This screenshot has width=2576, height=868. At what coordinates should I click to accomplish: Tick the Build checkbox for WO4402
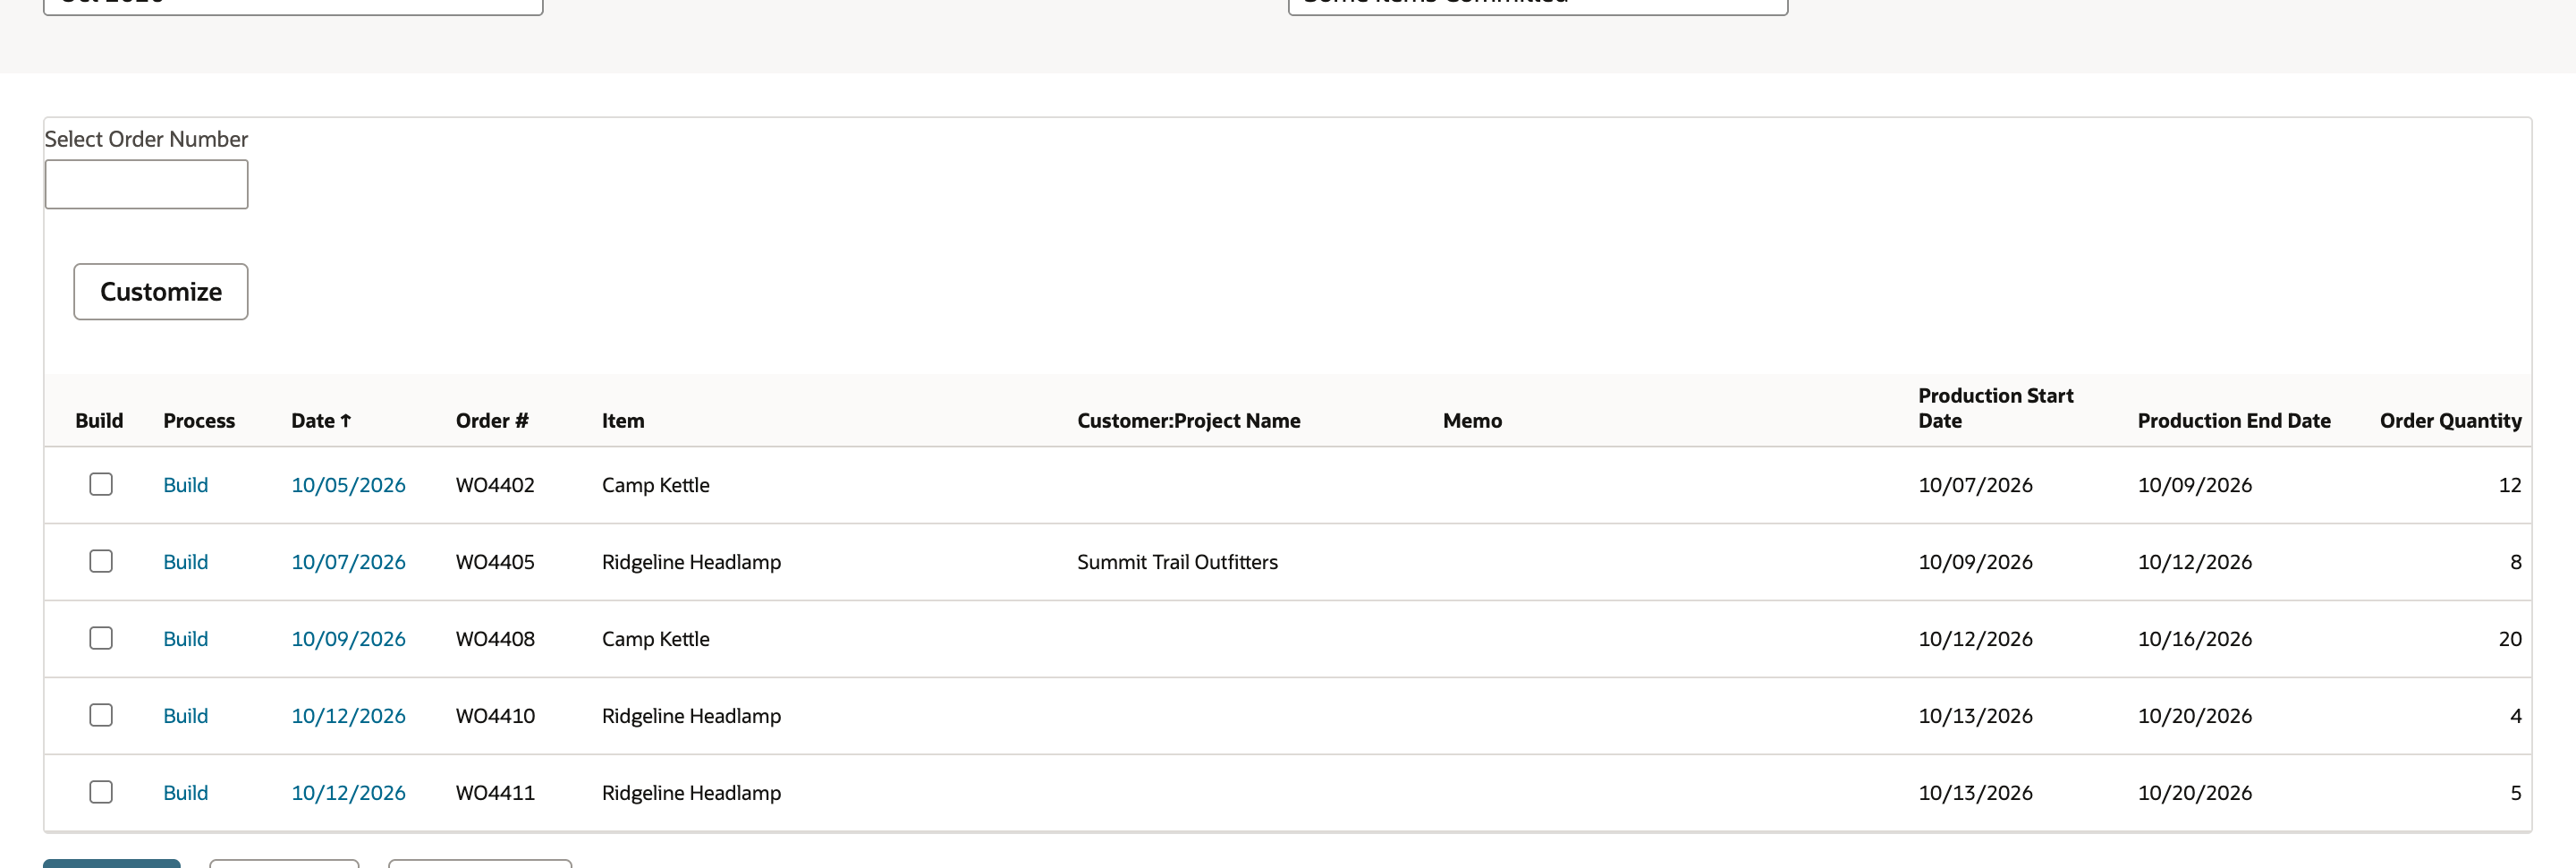(x=101, y=484)
